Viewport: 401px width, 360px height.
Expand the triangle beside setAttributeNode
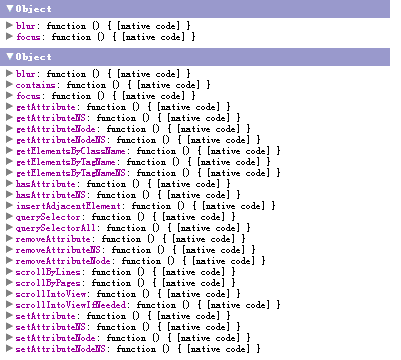[9, 337]
